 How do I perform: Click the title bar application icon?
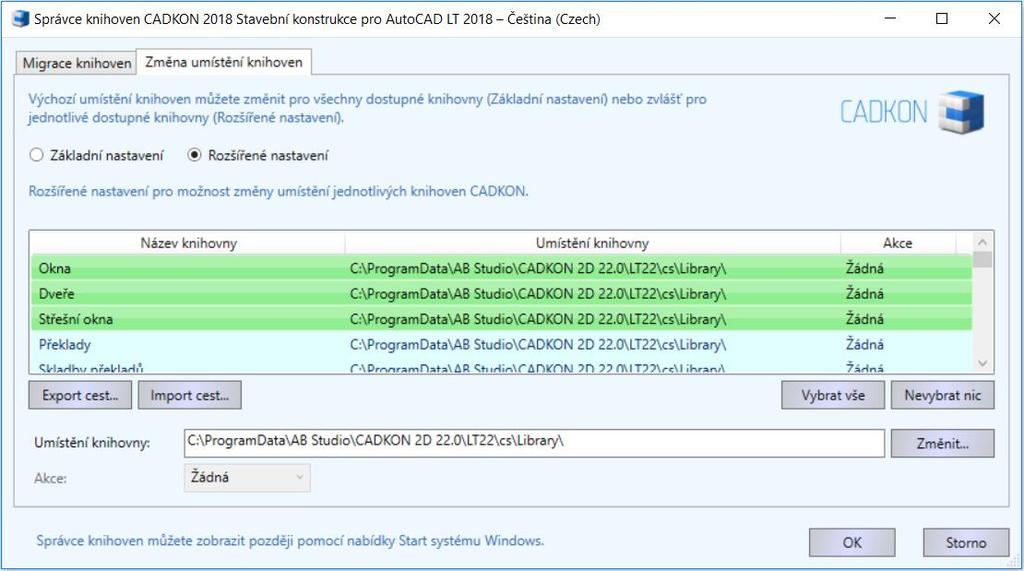(x=21, y=18)
